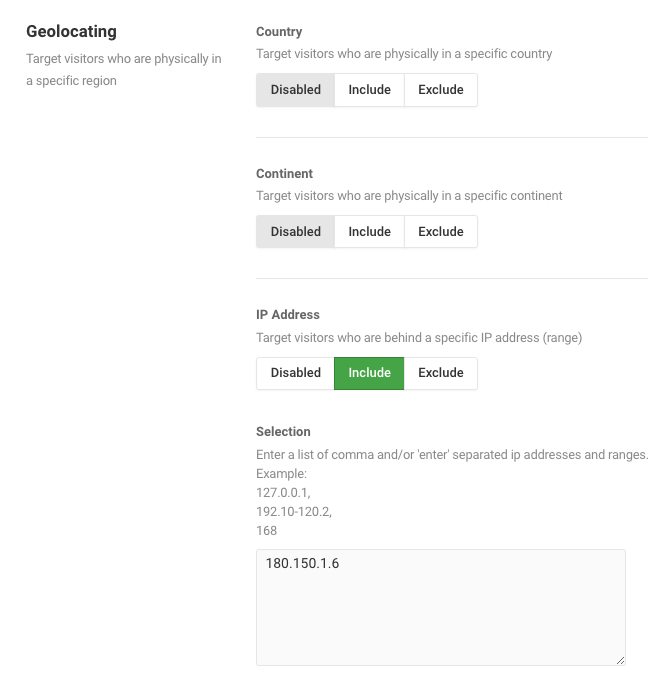Viewport: 648px width, 687px height.
Task: Grab the text area resize handle
Action: [620, 661]
